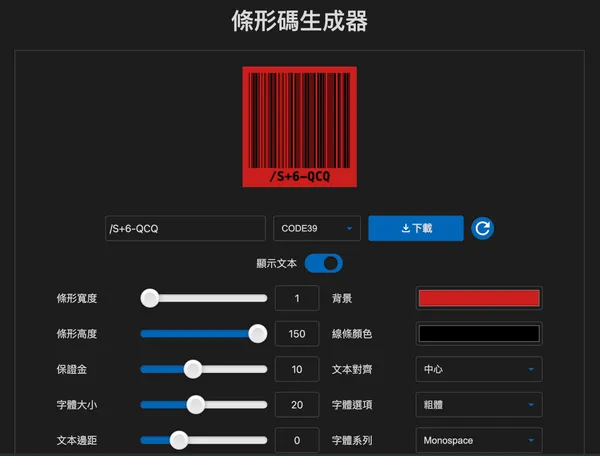Click the 保證金 margin slider handle
Image resolution: width=600 pixels, height=456 pixels.
(x=193, y=369)
